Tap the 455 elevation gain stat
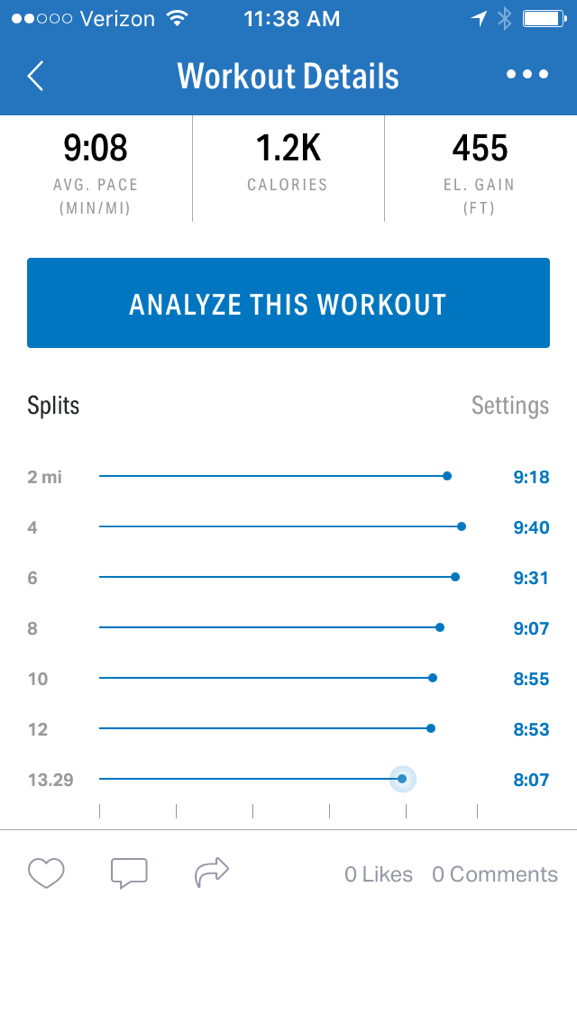 (x=480, y=169)
